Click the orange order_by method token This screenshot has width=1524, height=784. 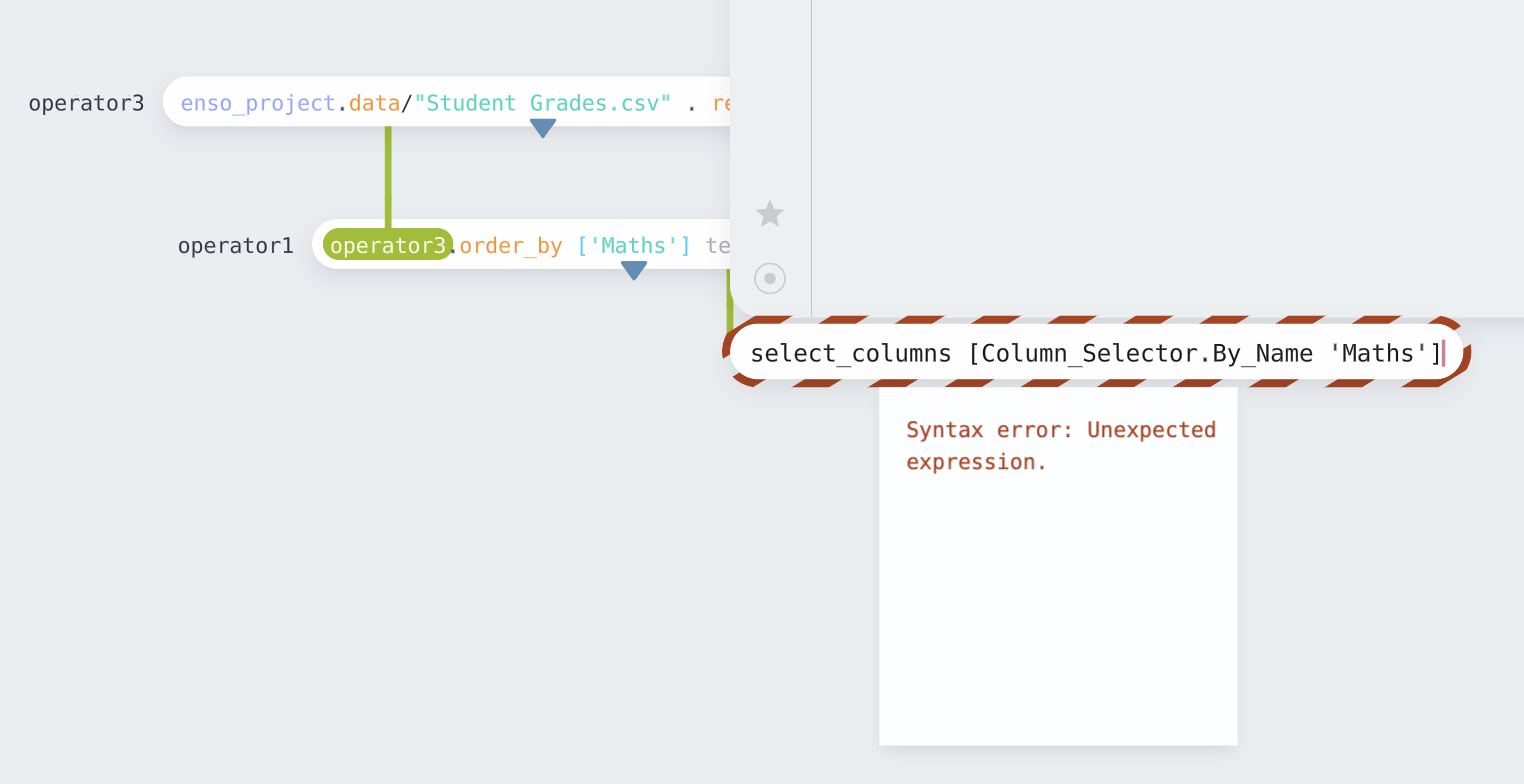[508, 245]
